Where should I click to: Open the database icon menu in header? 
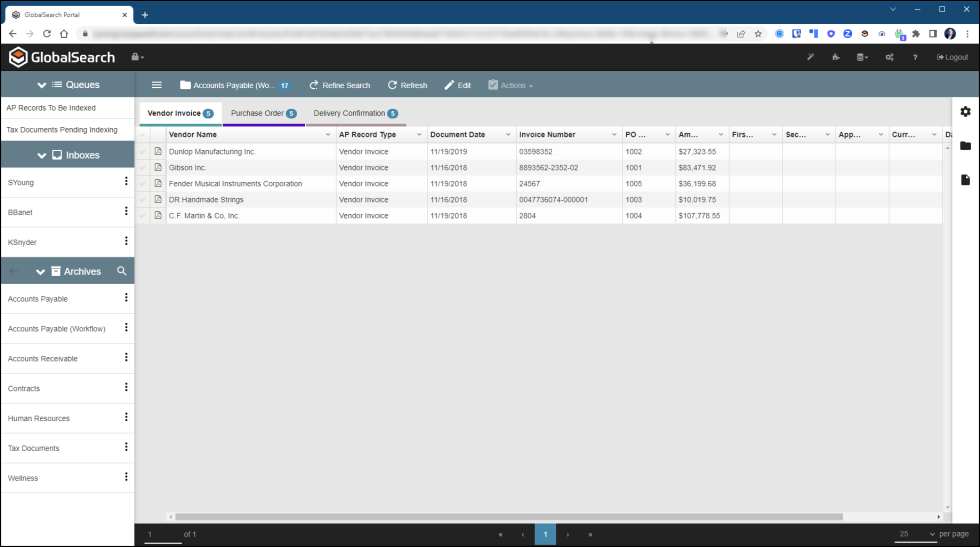(862, 57)
